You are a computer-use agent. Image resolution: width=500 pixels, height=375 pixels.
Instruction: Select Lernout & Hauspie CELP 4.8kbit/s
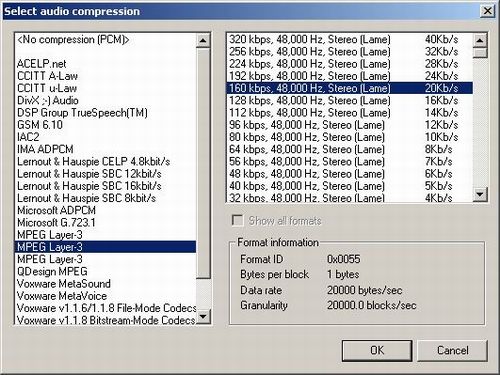pyautogui.click(x=105, y=162)
